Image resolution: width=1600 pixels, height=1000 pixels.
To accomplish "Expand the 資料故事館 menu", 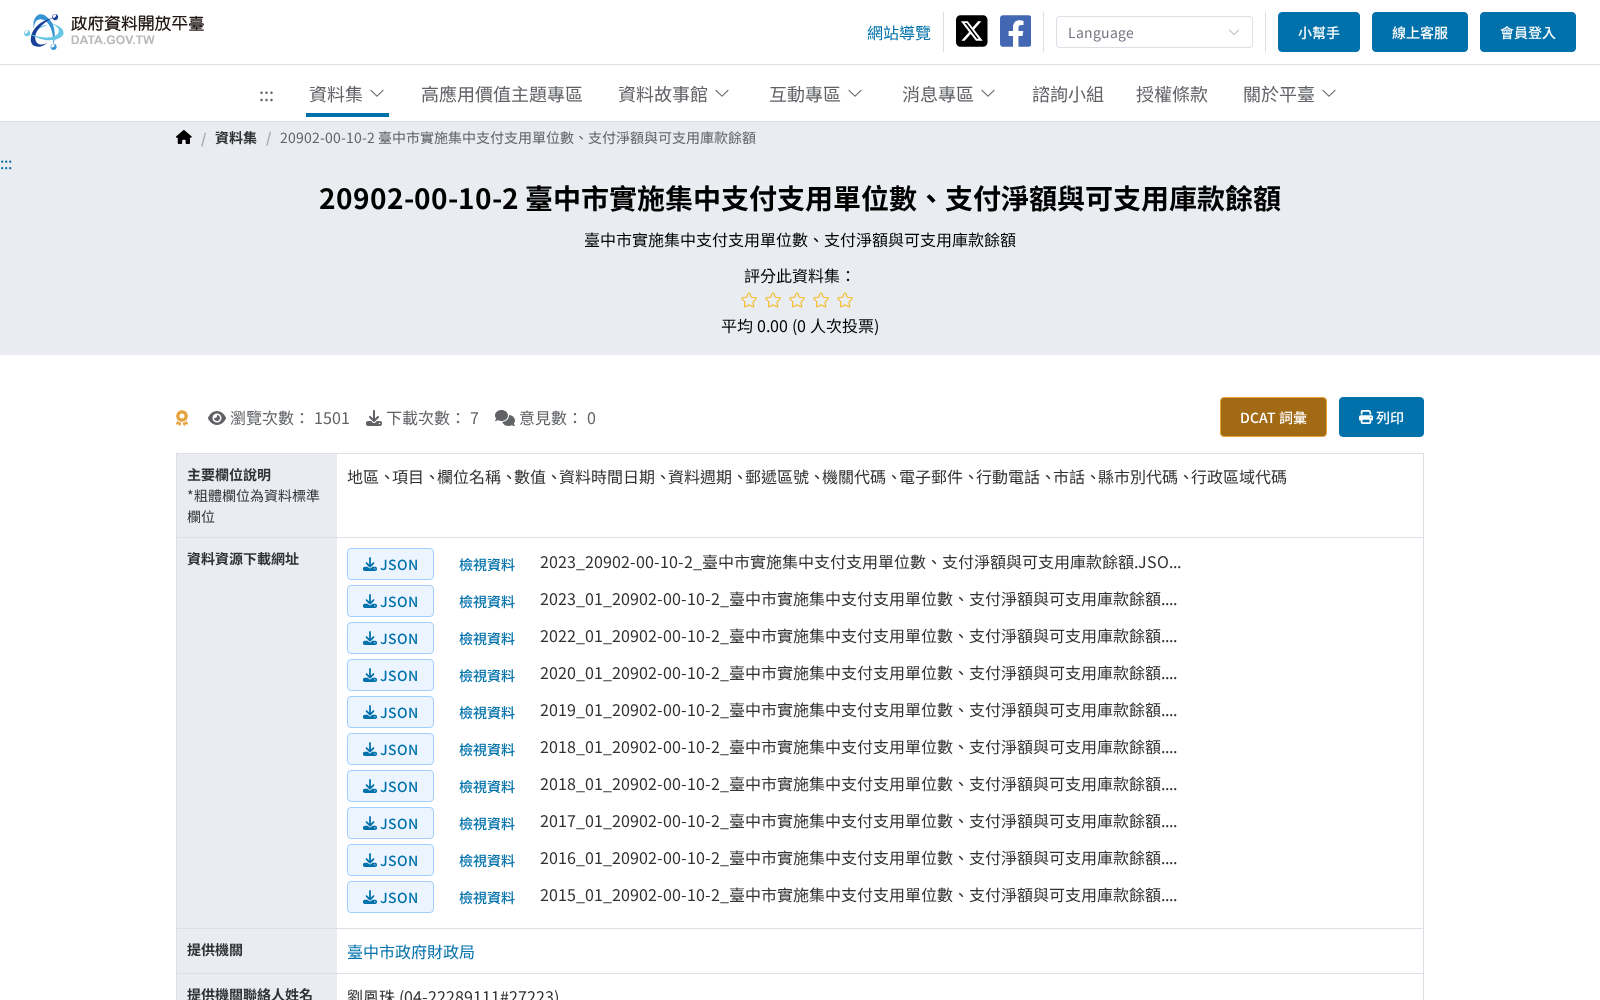I will tap(674, 94).
